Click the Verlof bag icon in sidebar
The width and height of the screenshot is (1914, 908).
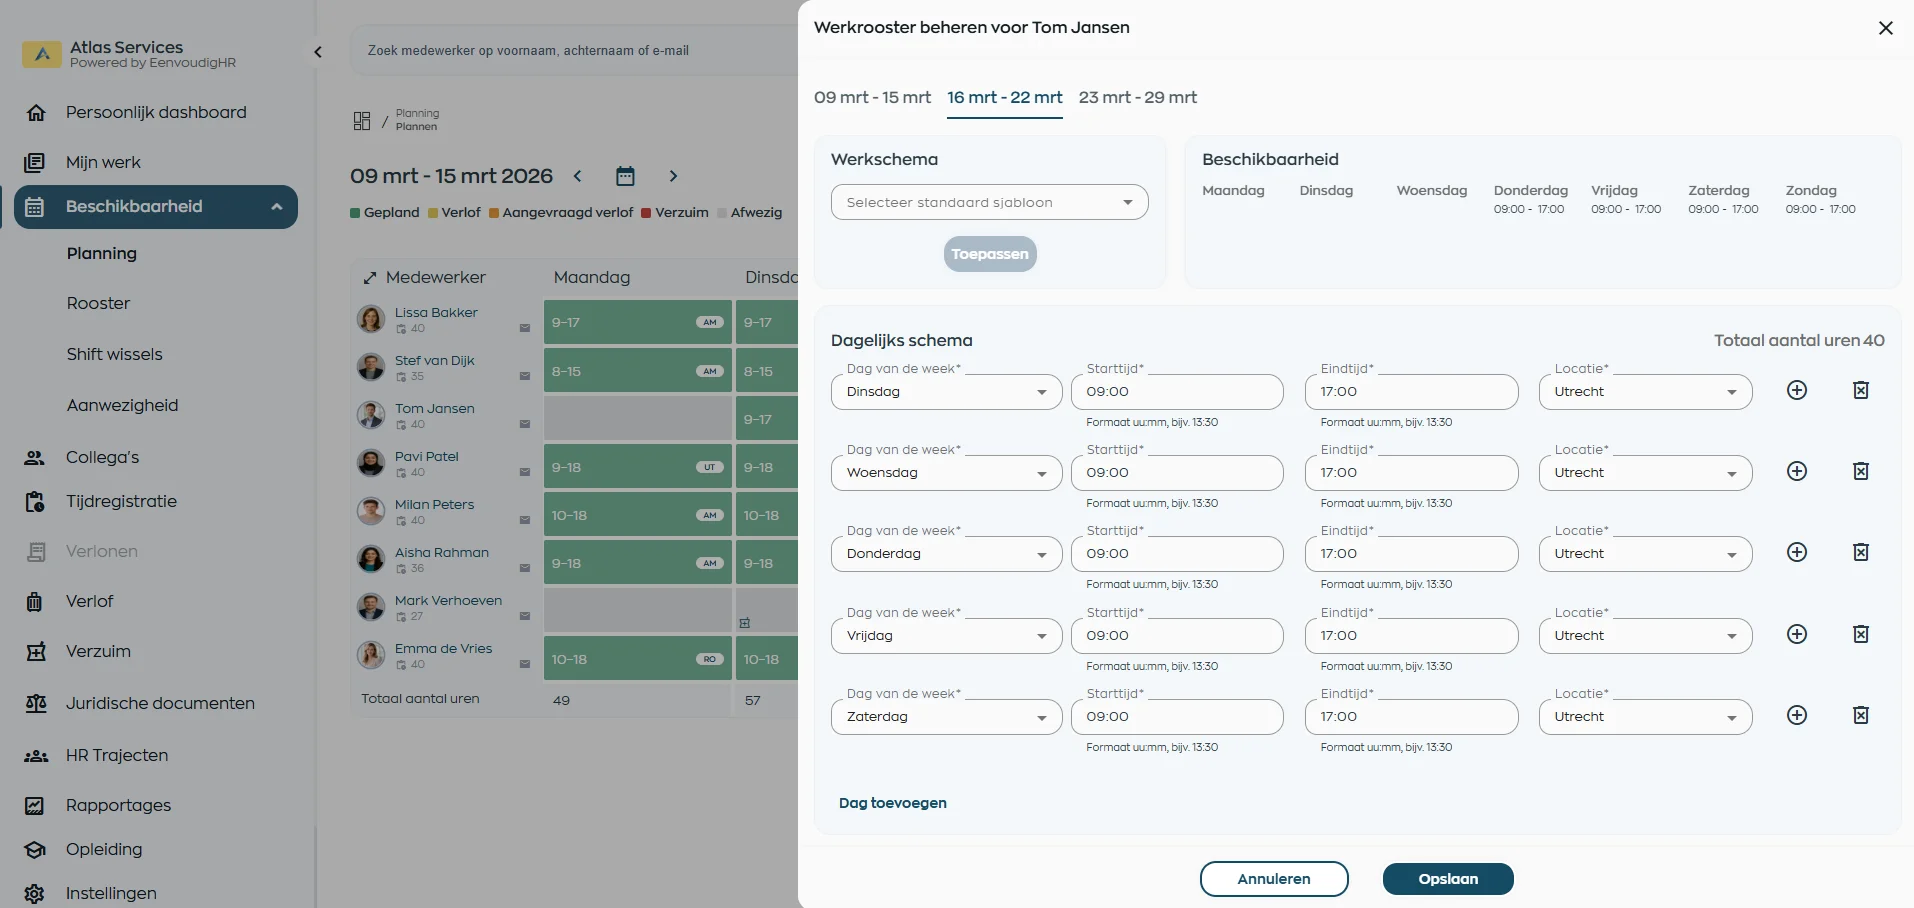coord(35,602)
